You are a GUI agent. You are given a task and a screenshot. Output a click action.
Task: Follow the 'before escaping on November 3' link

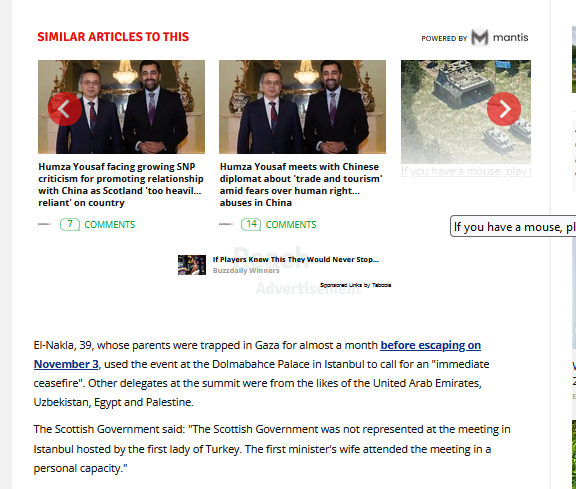pyautogui.click(x=257, y=355)
